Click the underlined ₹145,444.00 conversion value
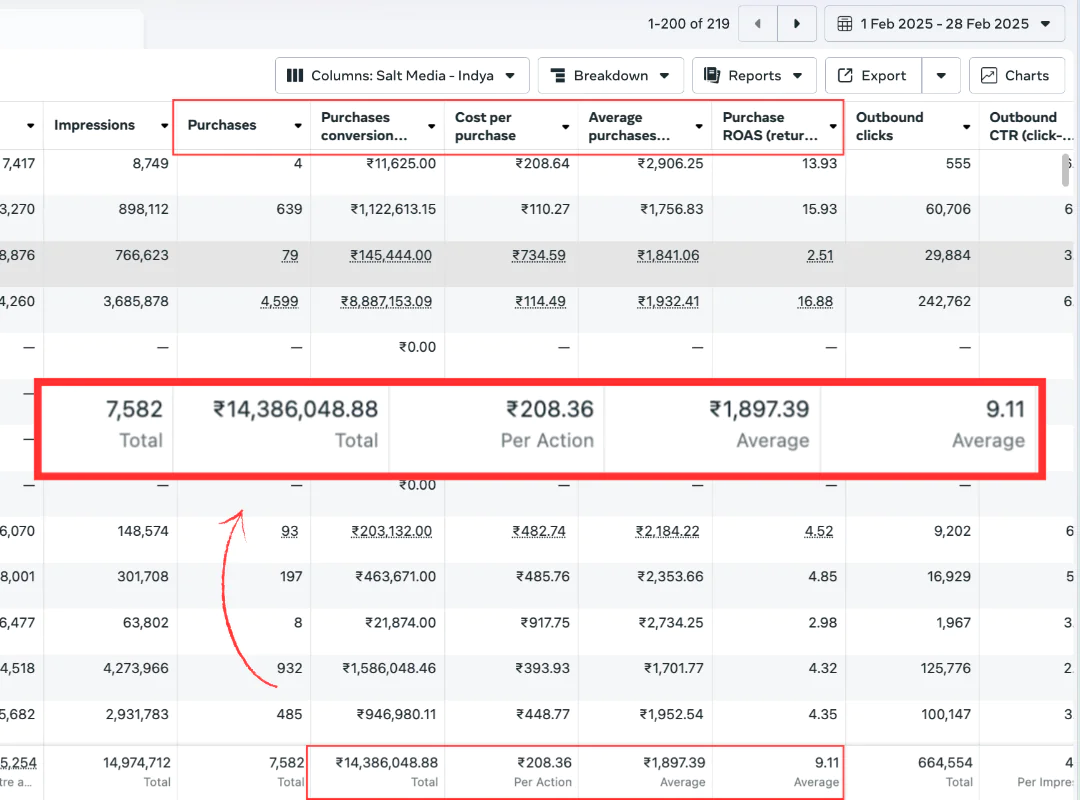Image resolution: width=1080 pixels, height=800 pixels. (x=391, y=255)
